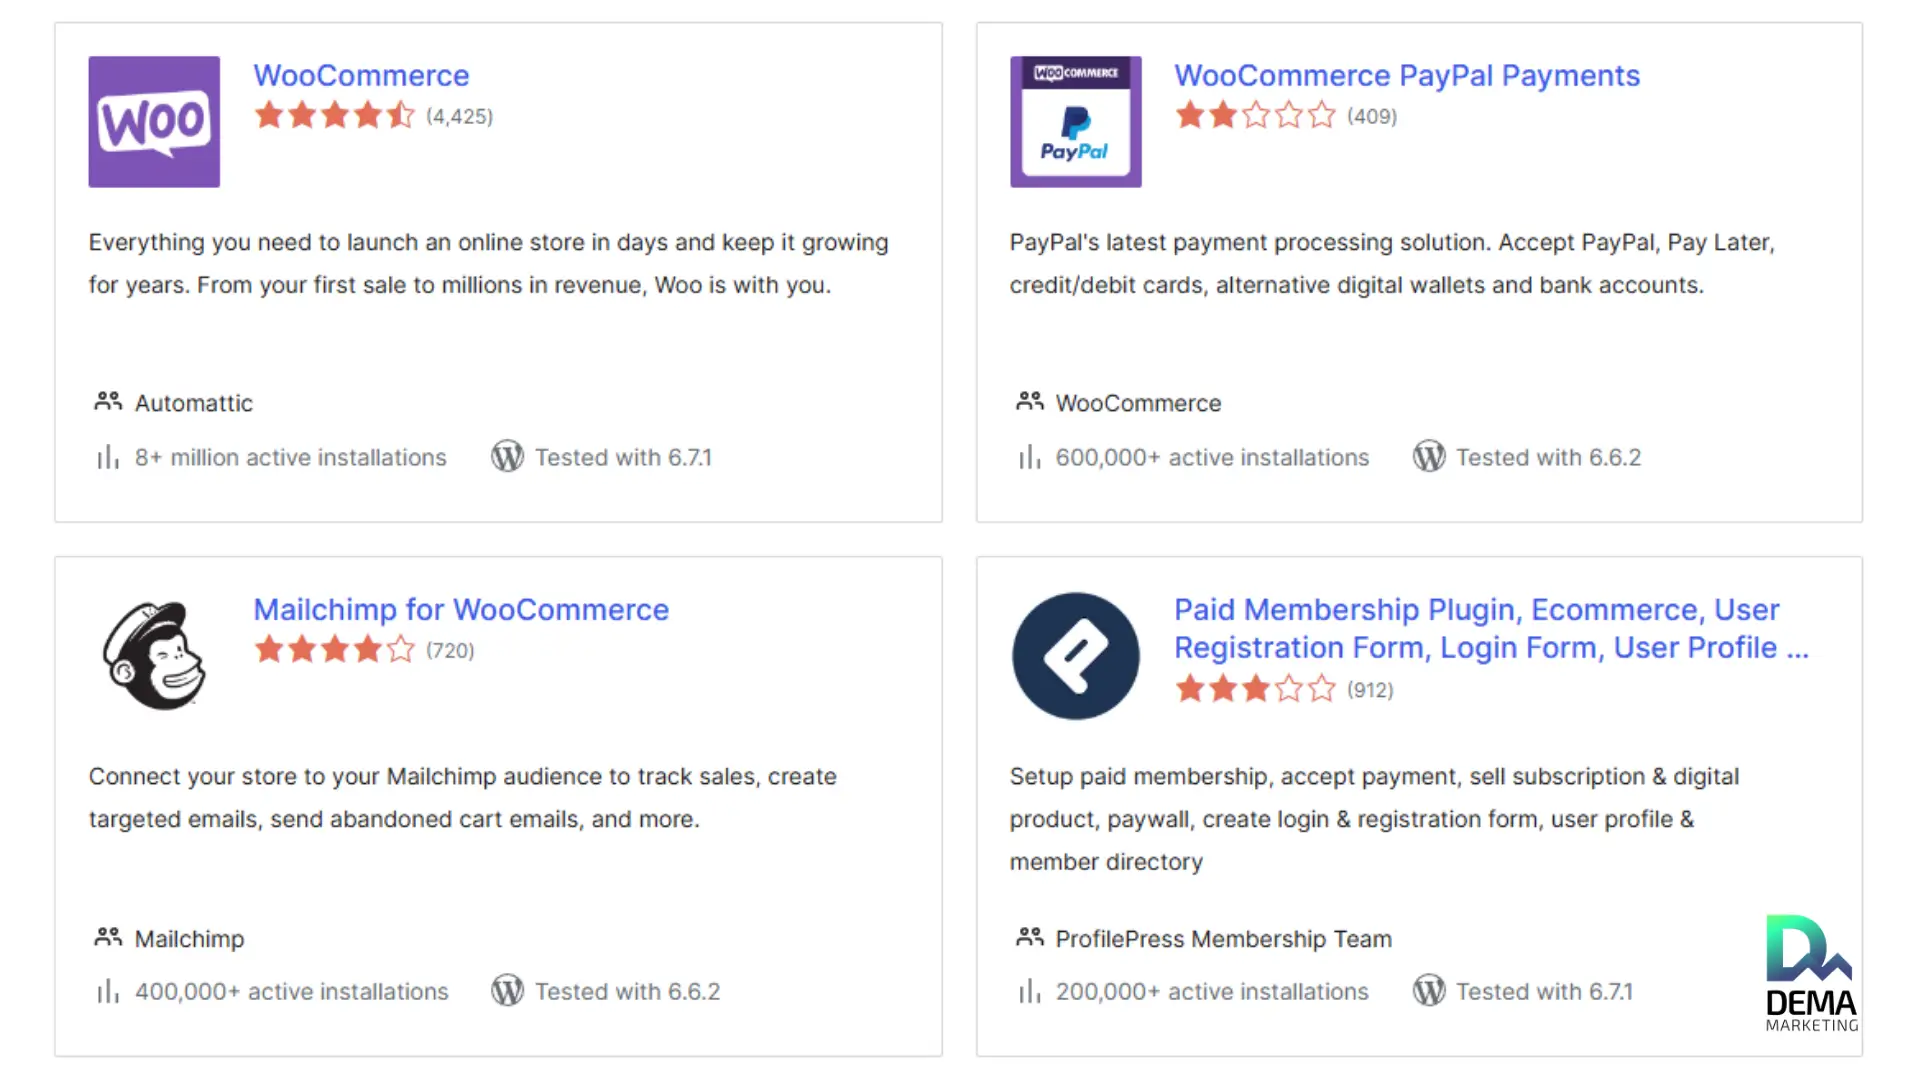
Task: Click the author icon beside the Mailchimp author name
Action: pos(108,937)
